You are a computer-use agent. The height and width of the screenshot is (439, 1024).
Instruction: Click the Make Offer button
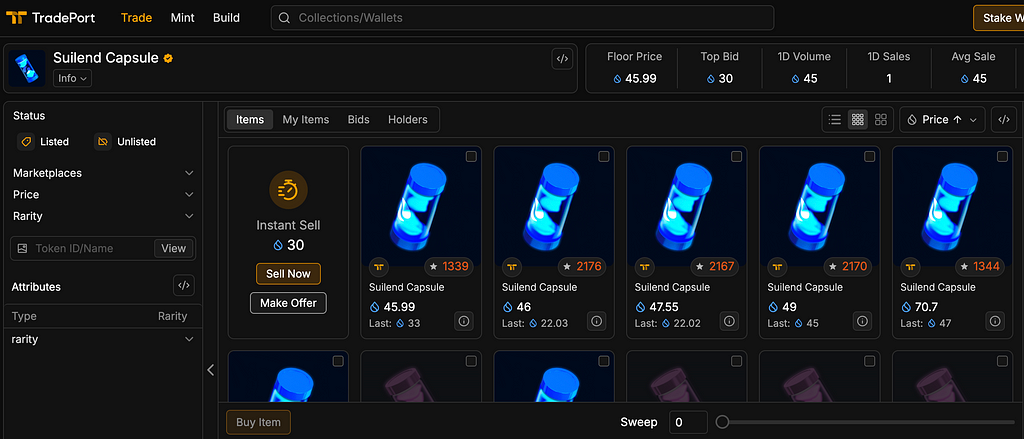tap(288, 303)
